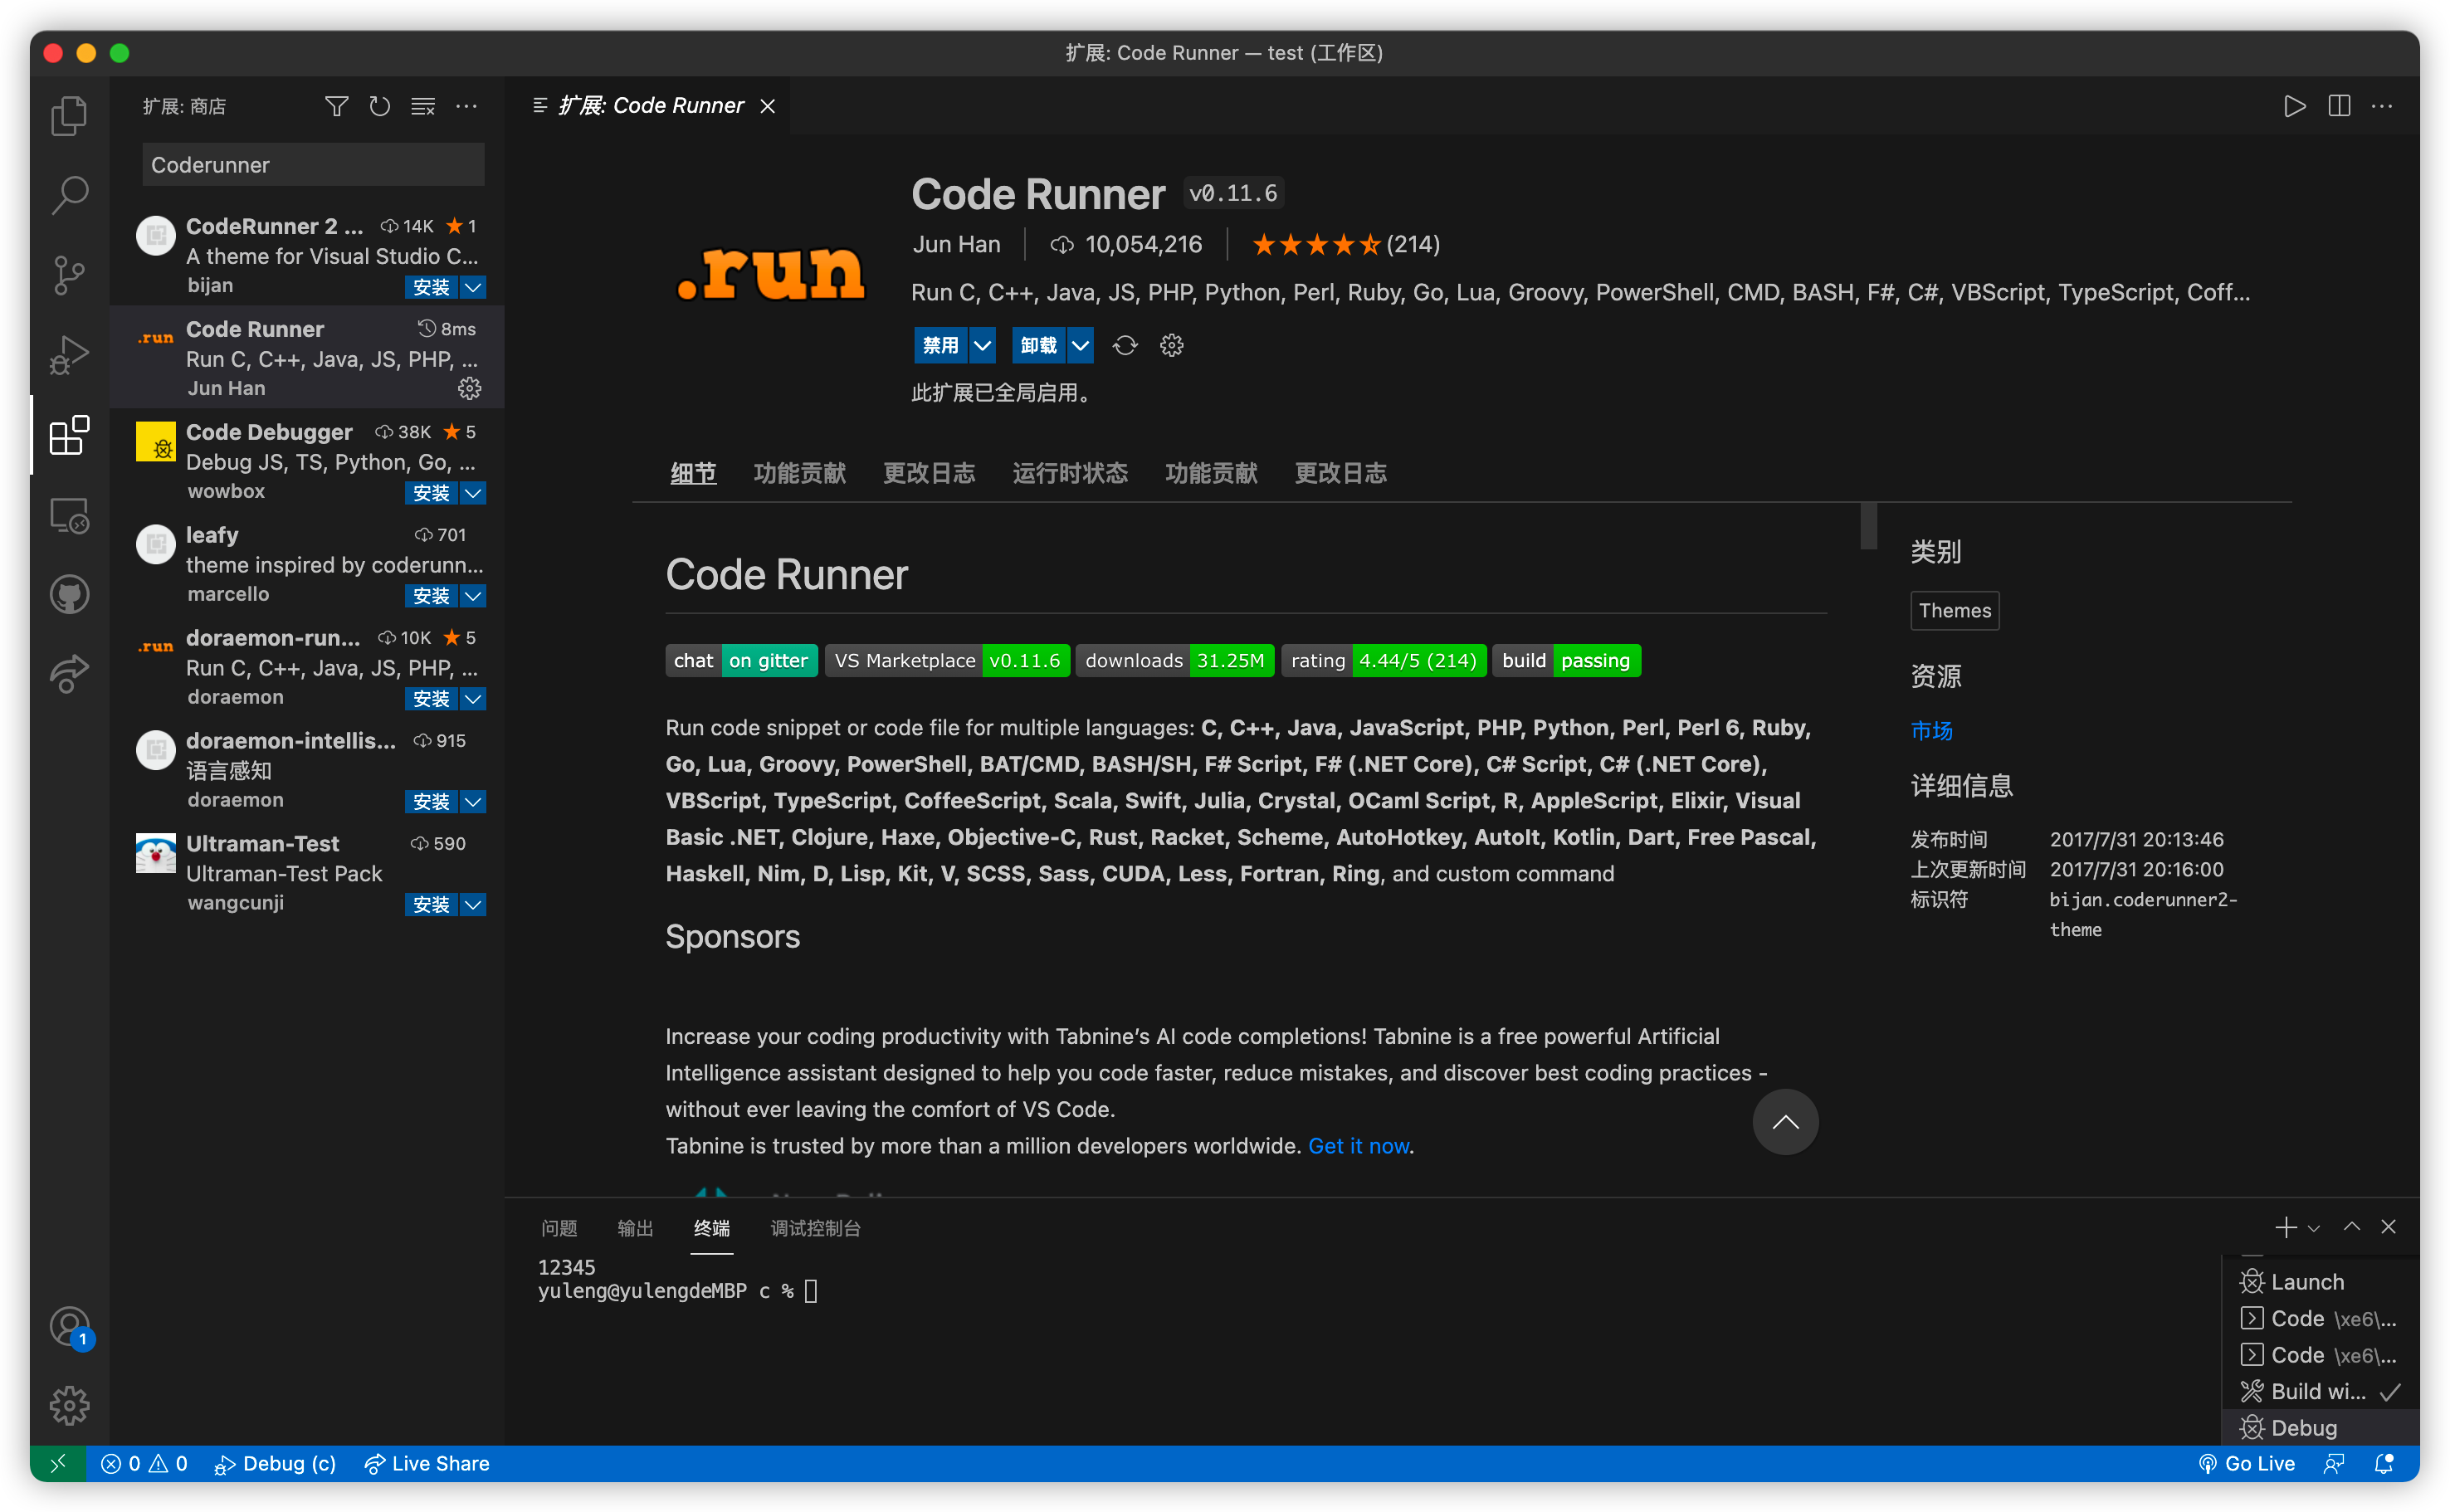Click the 禁用 disable button
2450x1512 pixels.
(941, 345)
